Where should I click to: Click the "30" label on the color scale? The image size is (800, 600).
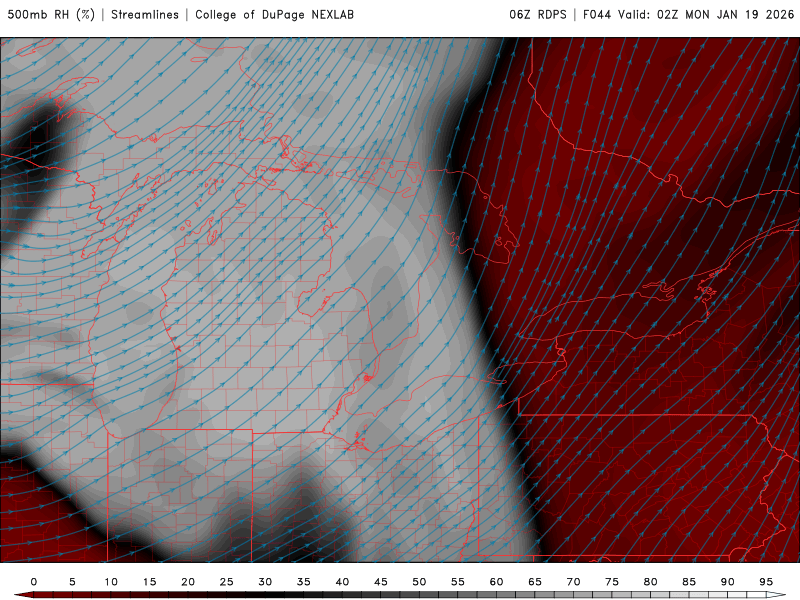click(x=265, y=582)
